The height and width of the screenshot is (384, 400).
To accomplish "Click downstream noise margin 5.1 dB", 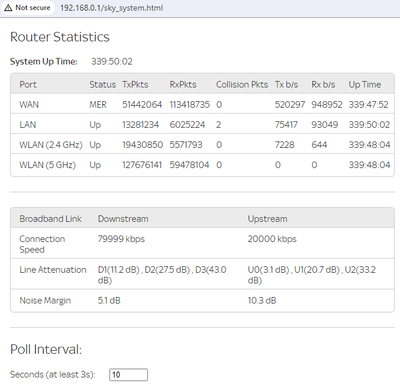I will click(x=109, y=301).
